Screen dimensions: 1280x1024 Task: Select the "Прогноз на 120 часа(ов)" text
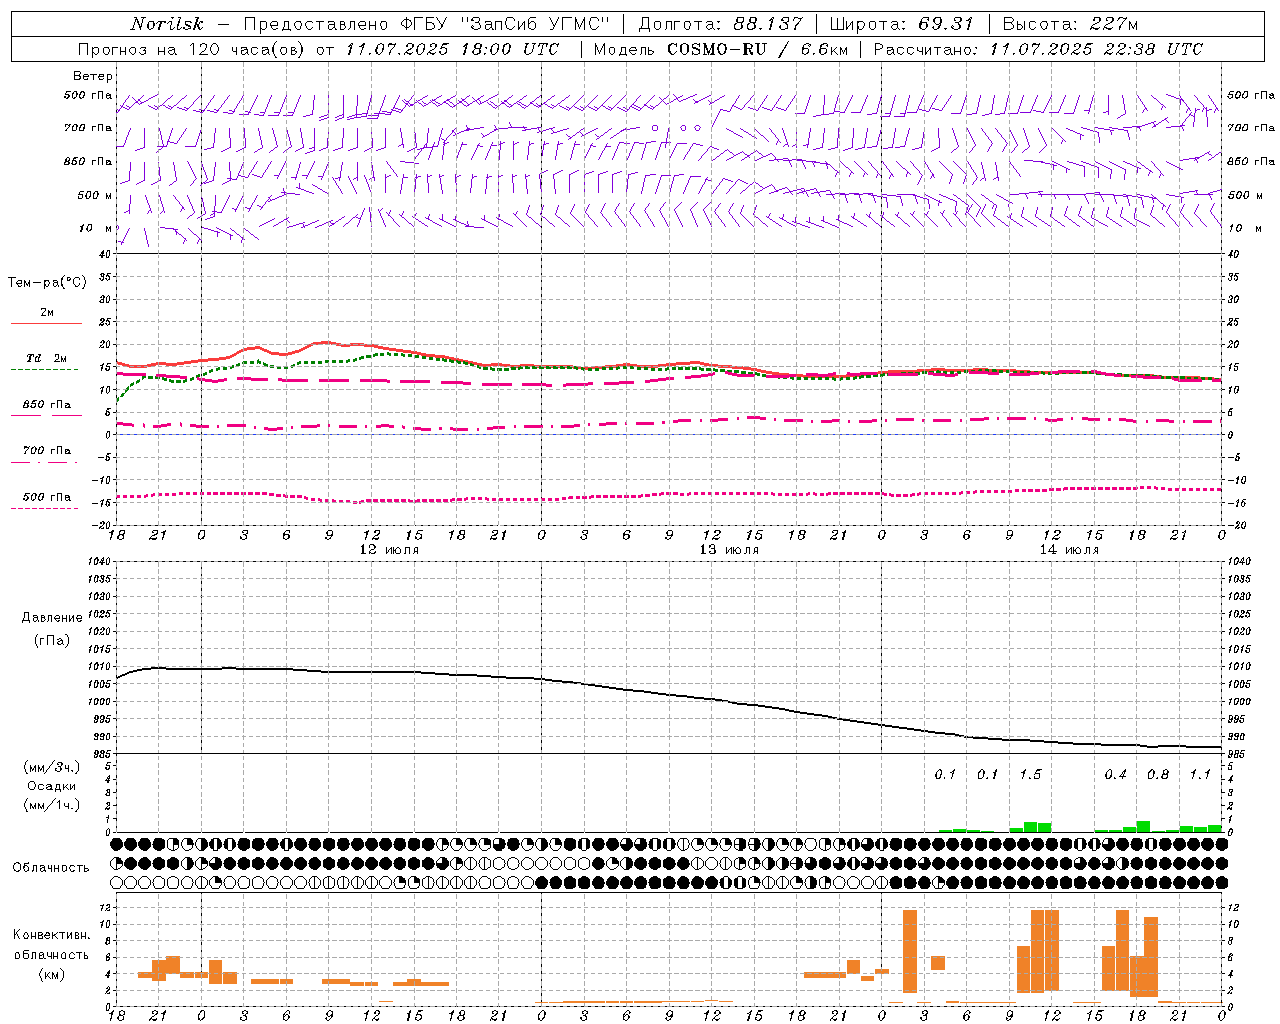click(x=193, y=49)
